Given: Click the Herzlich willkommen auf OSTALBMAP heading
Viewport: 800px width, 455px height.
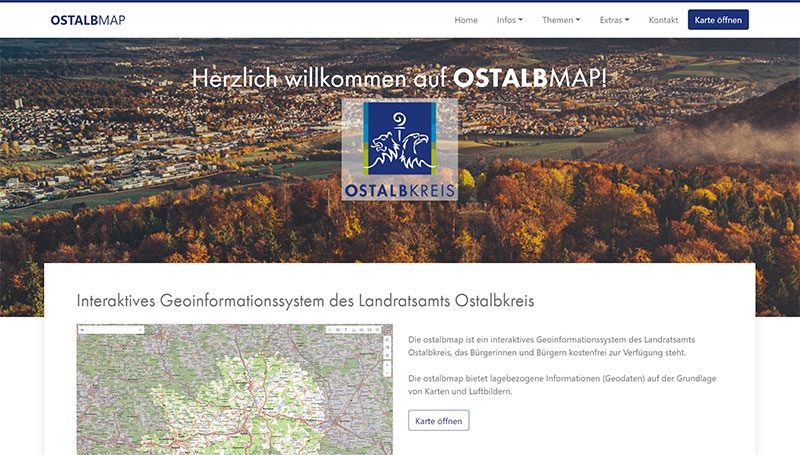Looking at the screenshot, I should (x=399, y=78).
